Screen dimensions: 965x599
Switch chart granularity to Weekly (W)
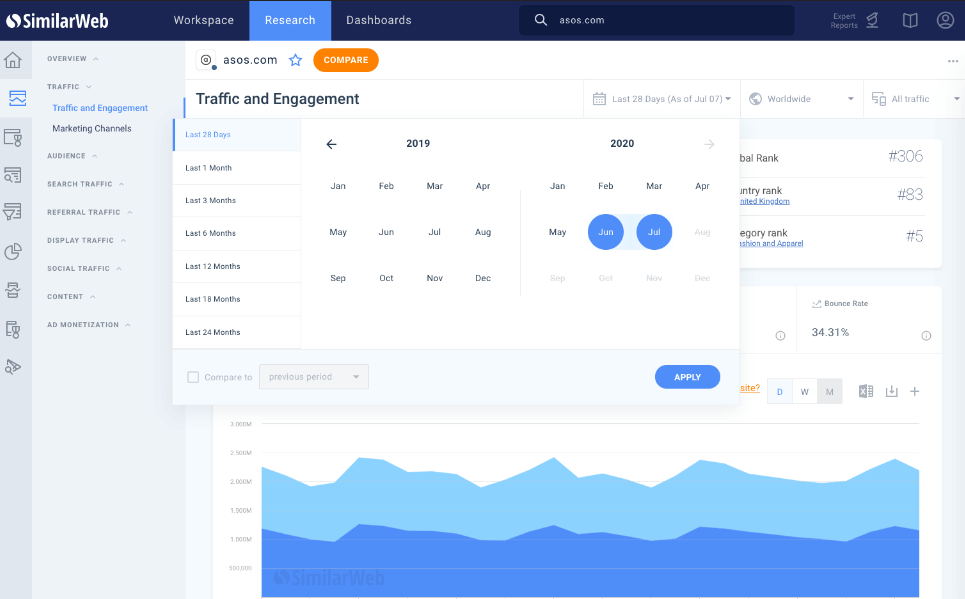click(x=804, y=392)
